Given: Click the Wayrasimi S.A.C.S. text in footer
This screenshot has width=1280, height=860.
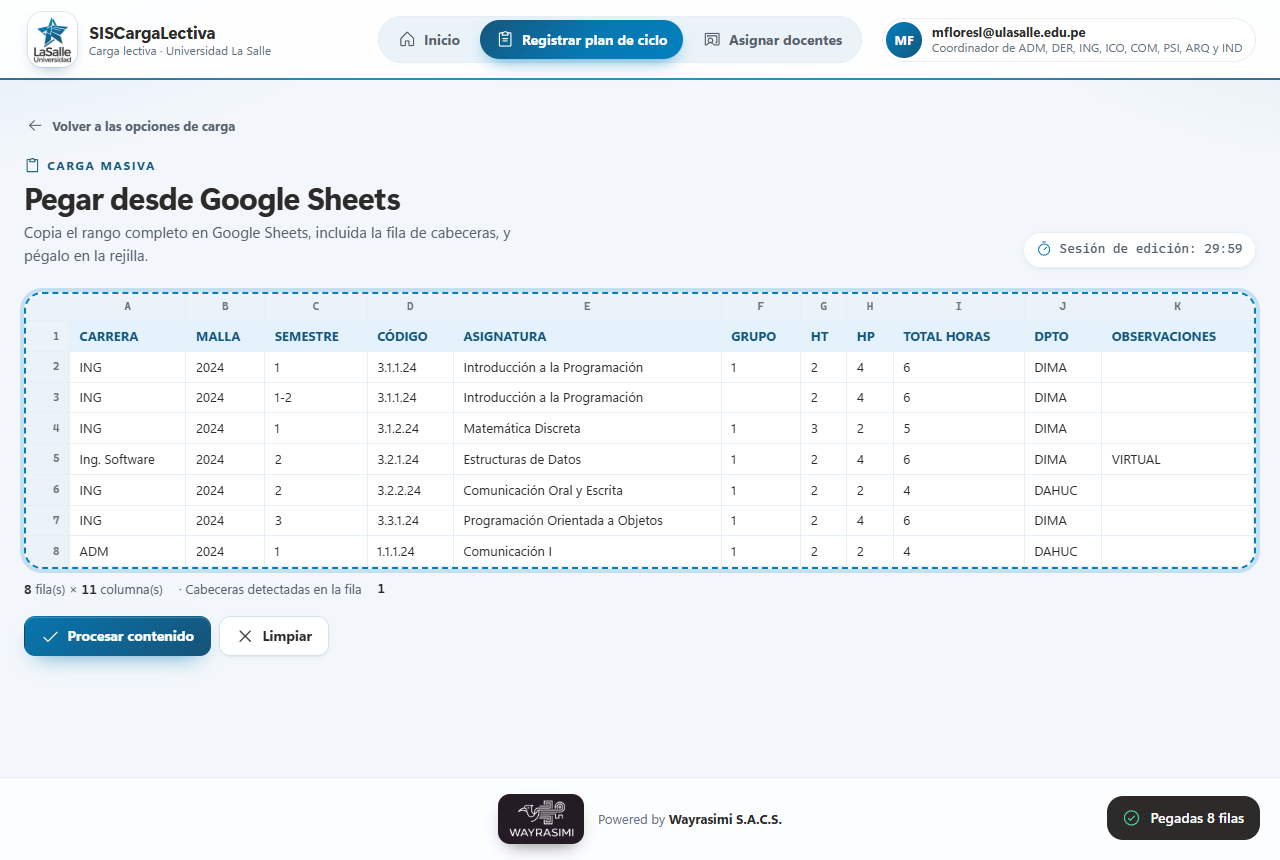Looking at the screenshot, I should tap(725, 819).
